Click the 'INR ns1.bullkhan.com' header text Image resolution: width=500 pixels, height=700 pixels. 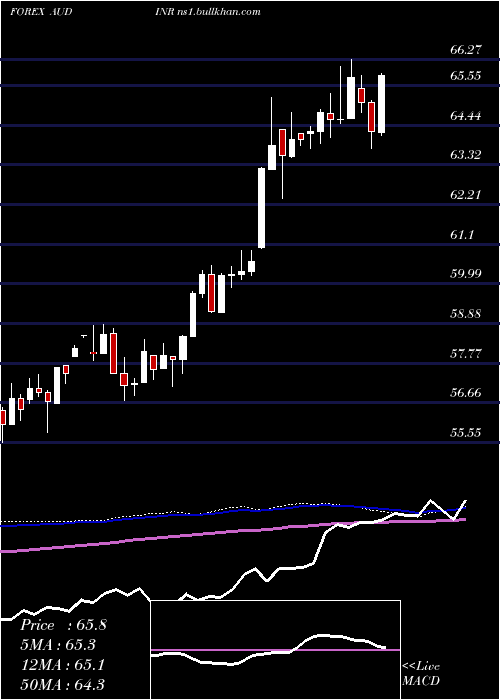[206, 12]
